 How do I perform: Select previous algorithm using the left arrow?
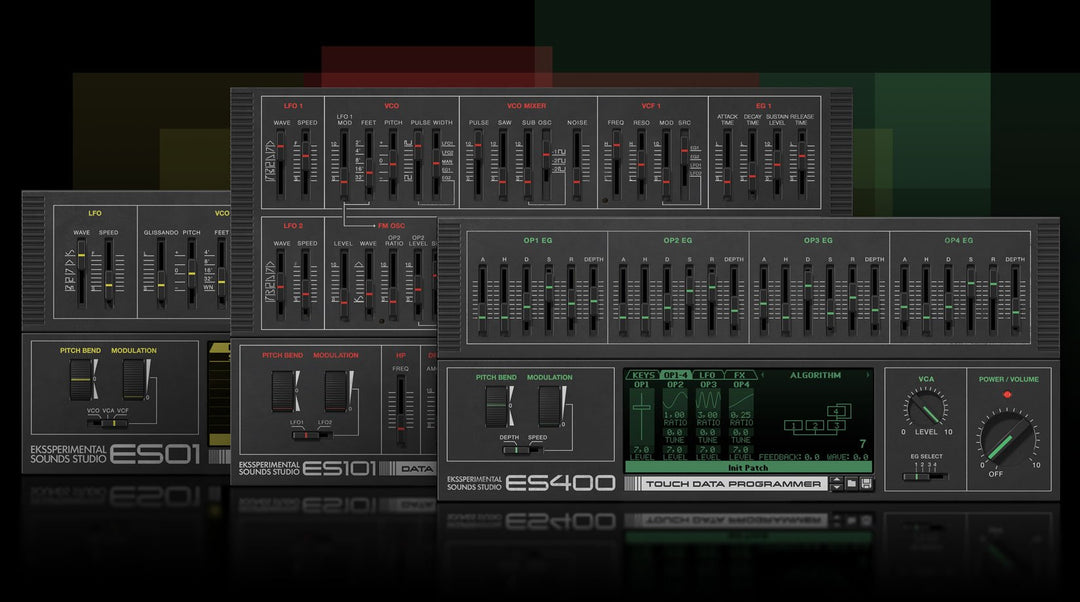[x=762, y=375]
